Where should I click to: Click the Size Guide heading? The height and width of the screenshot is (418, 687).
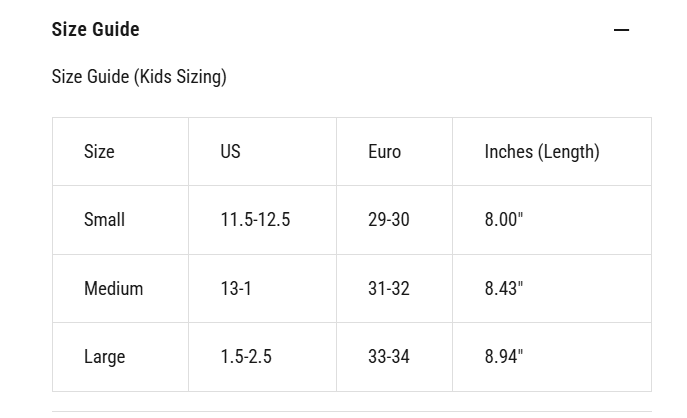pos(95,30)
